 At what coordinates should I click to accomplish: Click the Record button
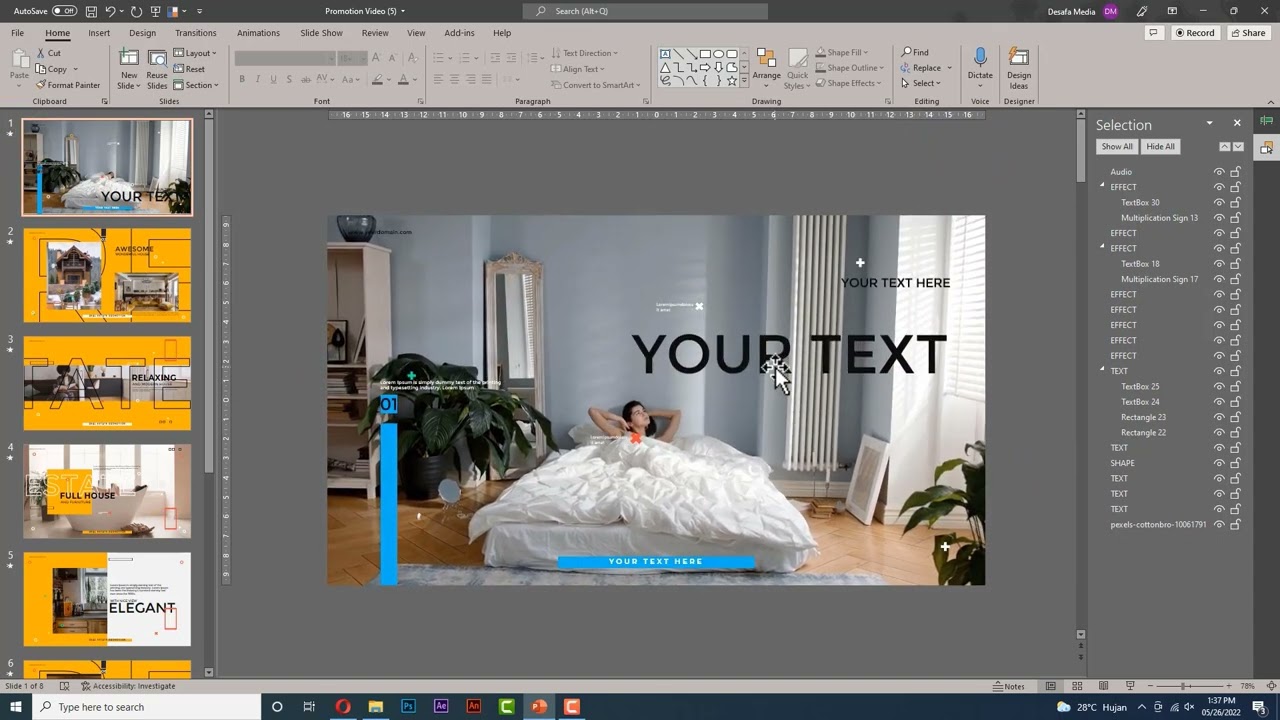[1194, 33]
